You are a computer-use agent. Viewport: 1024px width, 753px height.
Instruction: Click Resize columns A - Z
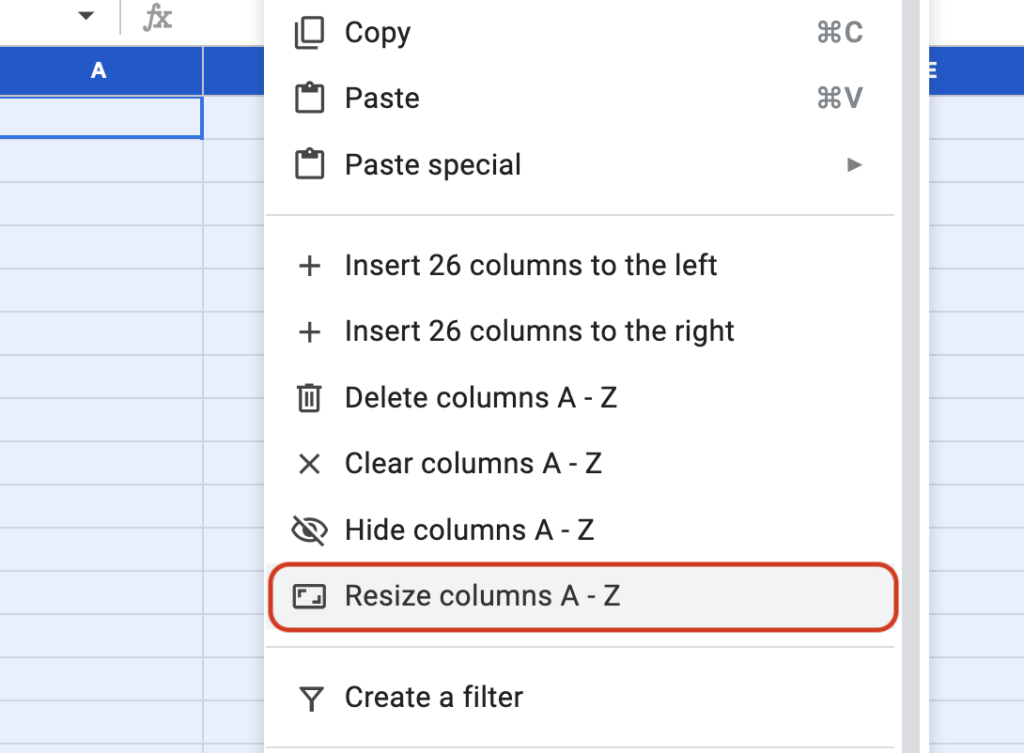tap(483, 595)
